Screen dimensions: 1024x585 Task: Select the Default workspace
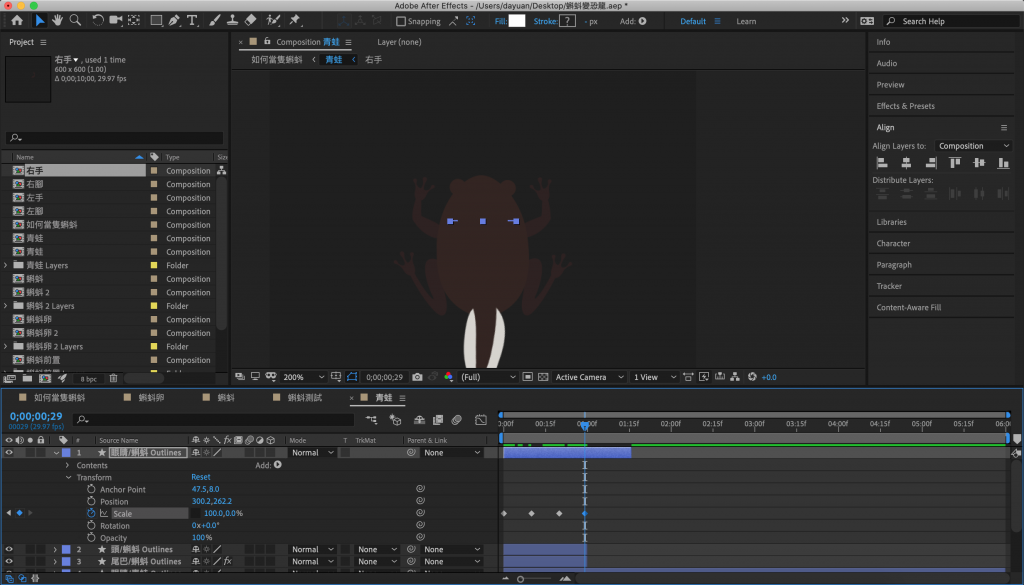[x=693, y=21]
